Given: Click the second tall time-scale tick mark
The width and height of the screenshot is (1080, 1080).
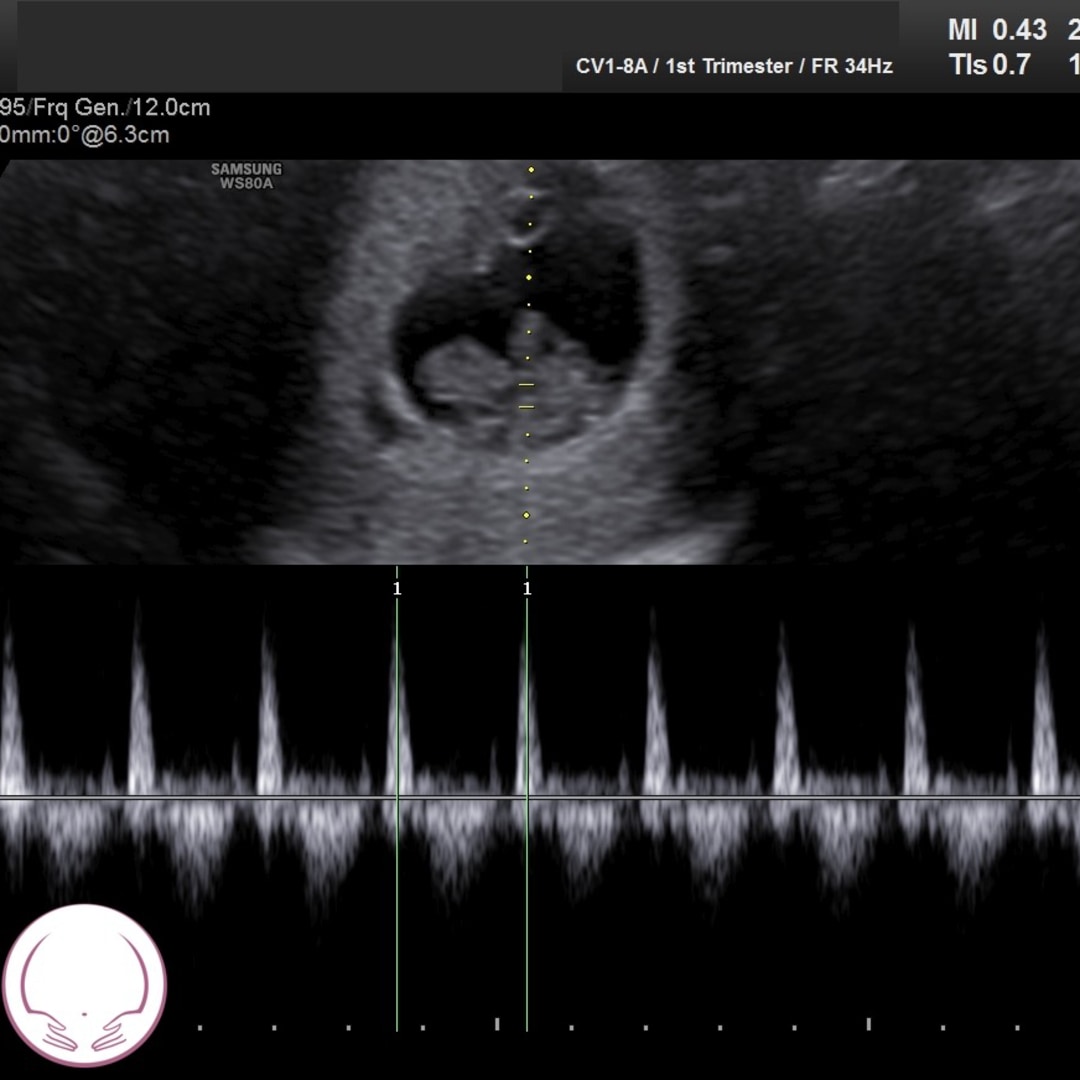Looking at the screenshot, I should [x=868, y=1023].
